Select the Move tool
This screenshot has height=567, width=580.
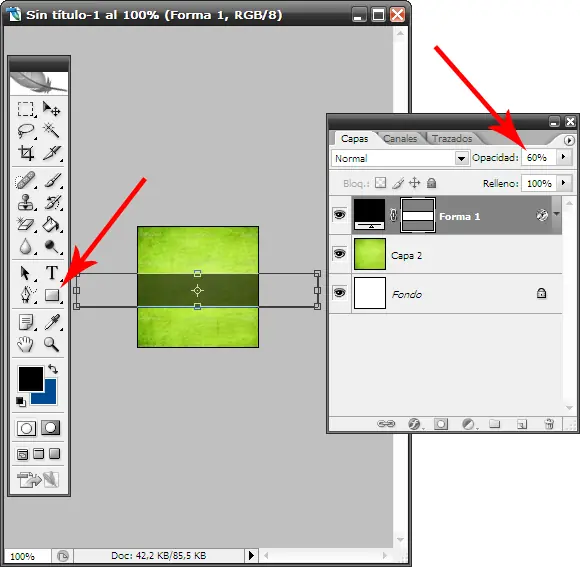(x=51, y=109)
